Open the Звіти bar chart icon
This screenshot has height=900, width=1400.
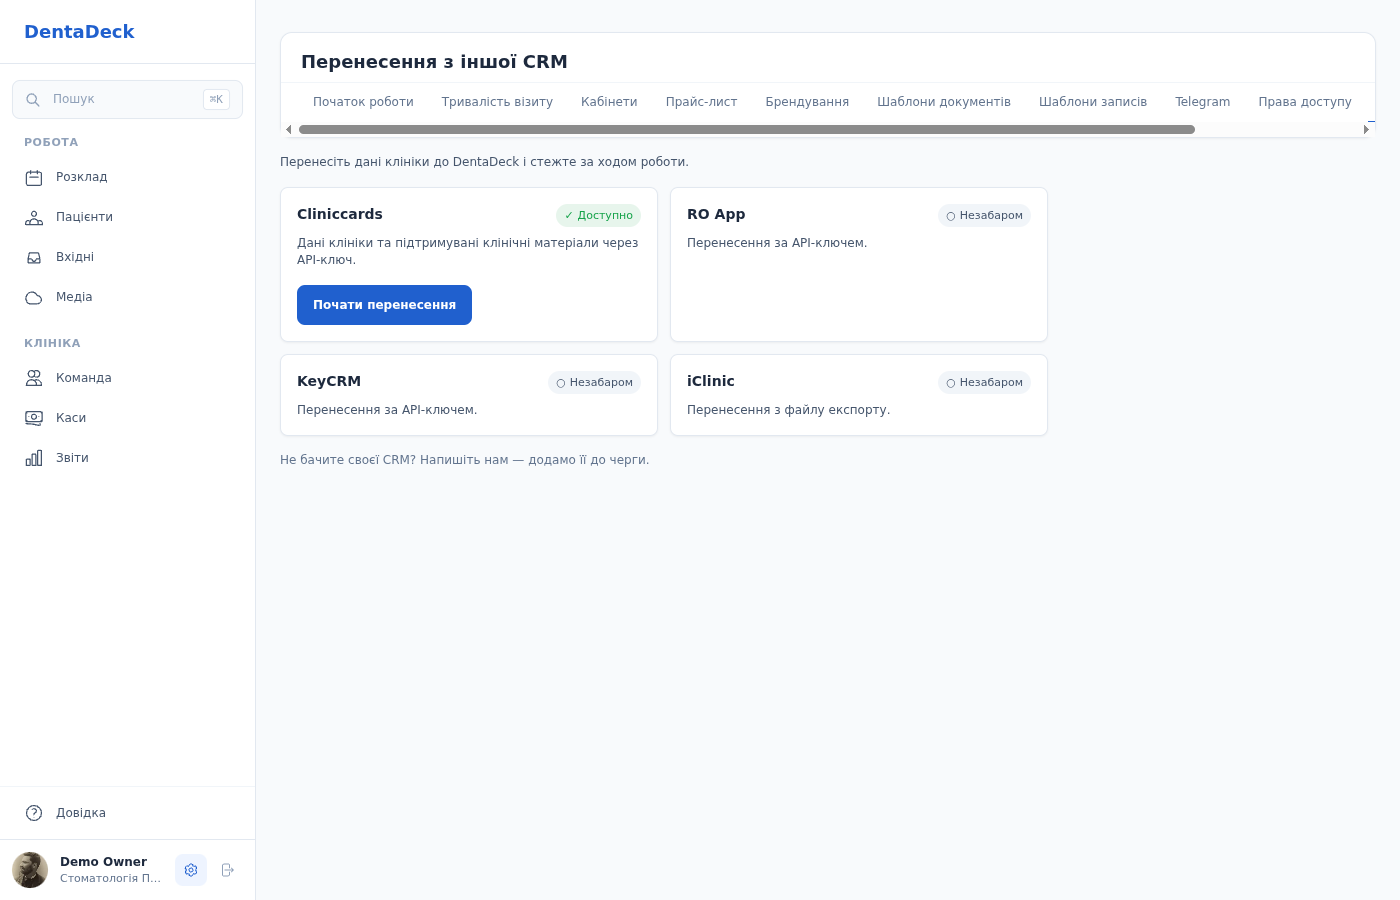pyautogui.click(x=34, y=458)
